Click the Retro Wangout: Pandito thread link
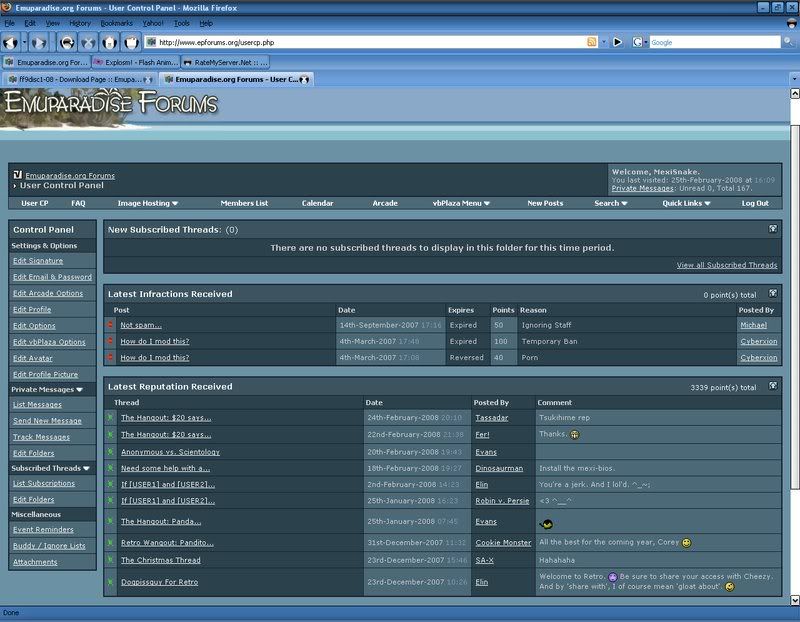 [167, 543]
